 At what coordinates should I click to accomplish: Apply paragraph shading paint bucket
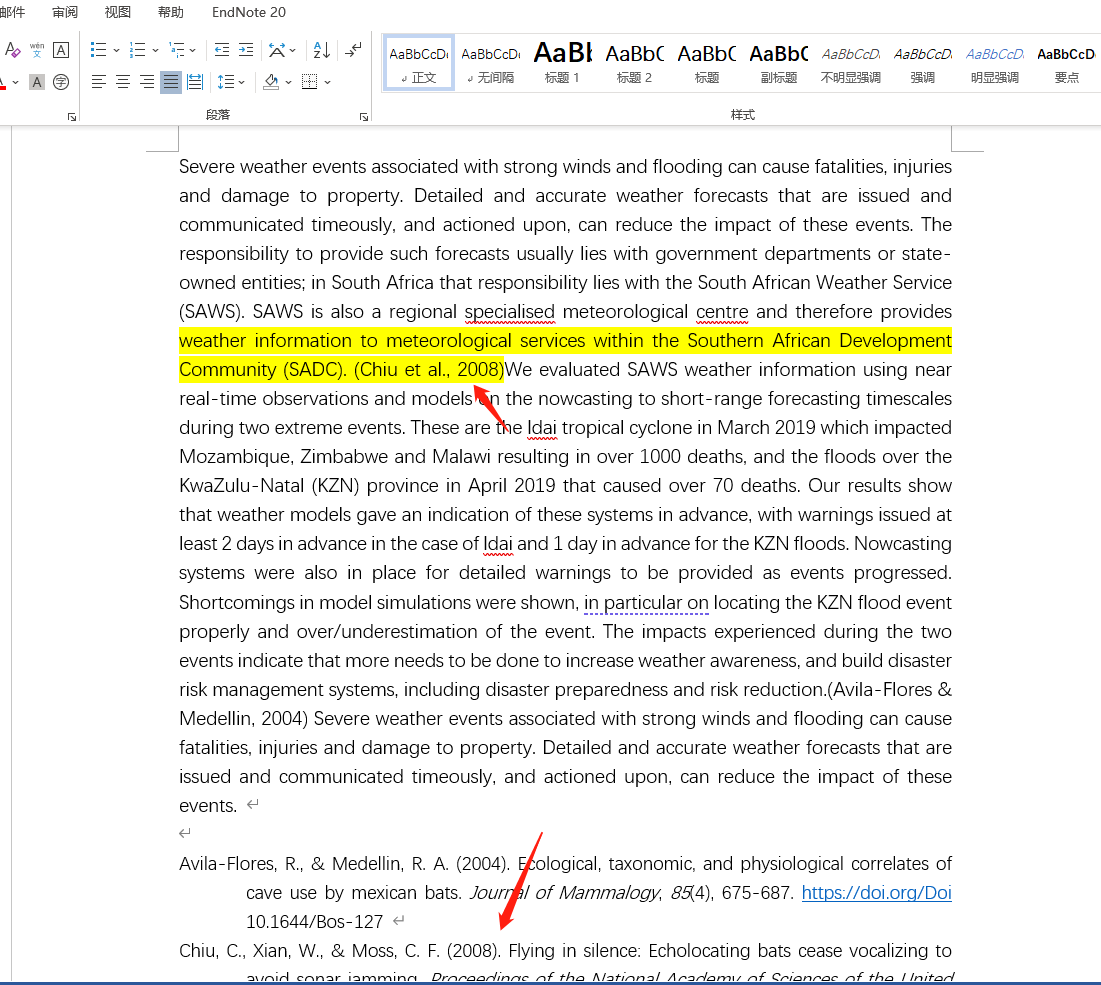(271, 82)
